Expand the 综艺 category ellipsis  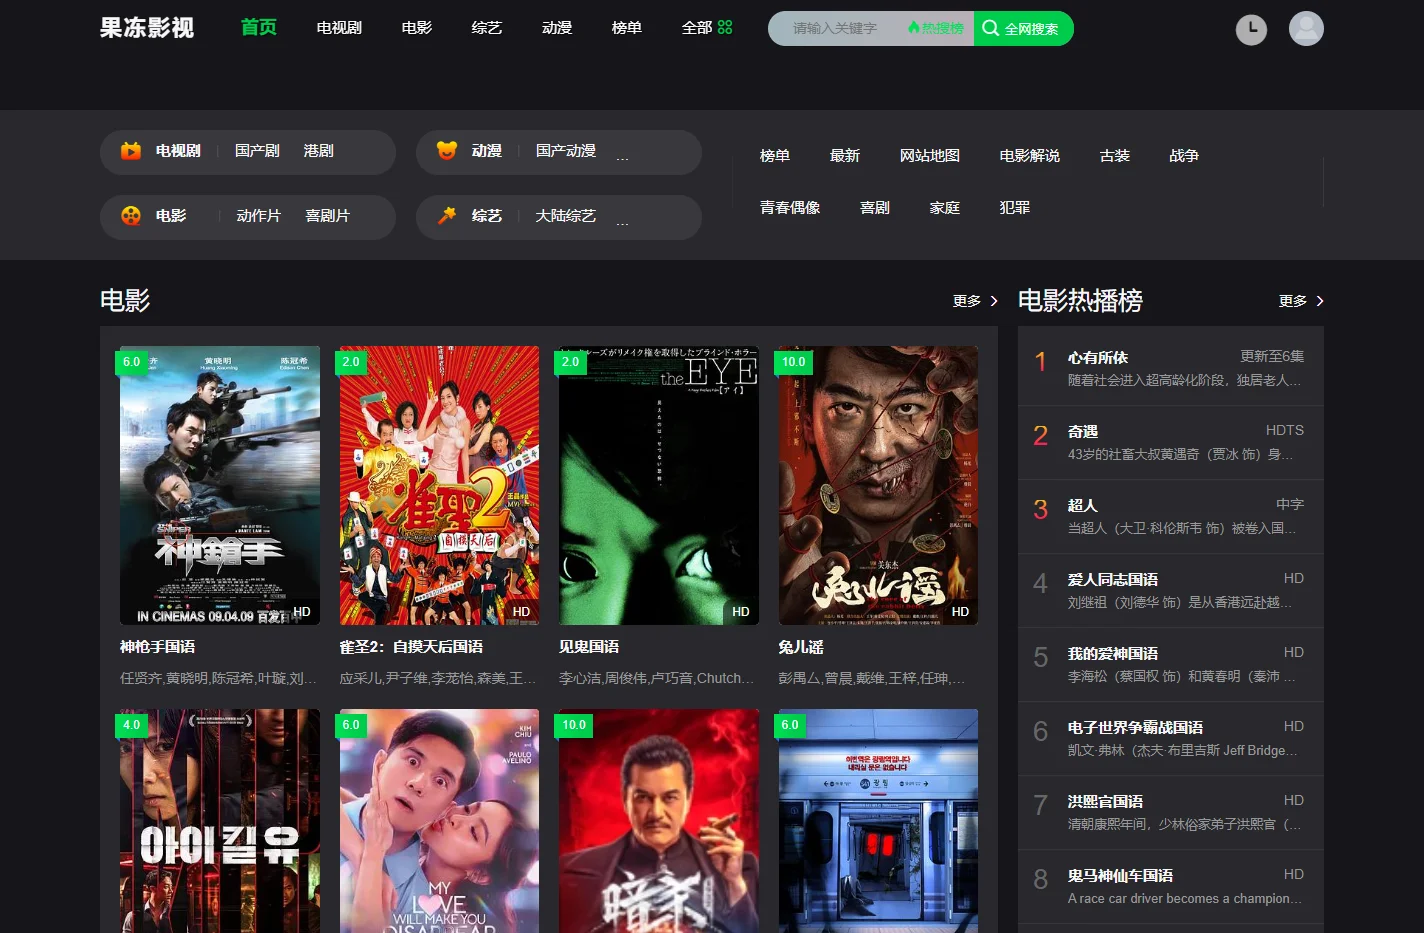pyautogui.click(x=622, y=221)
